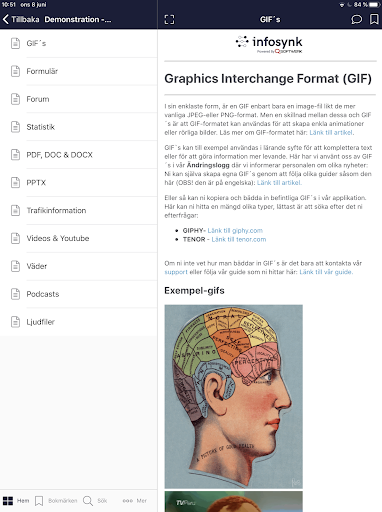Image resolution: width=382 pixels, height=512 pixels.
Task: Open the Ljudfiler list item
Action: 79,322
